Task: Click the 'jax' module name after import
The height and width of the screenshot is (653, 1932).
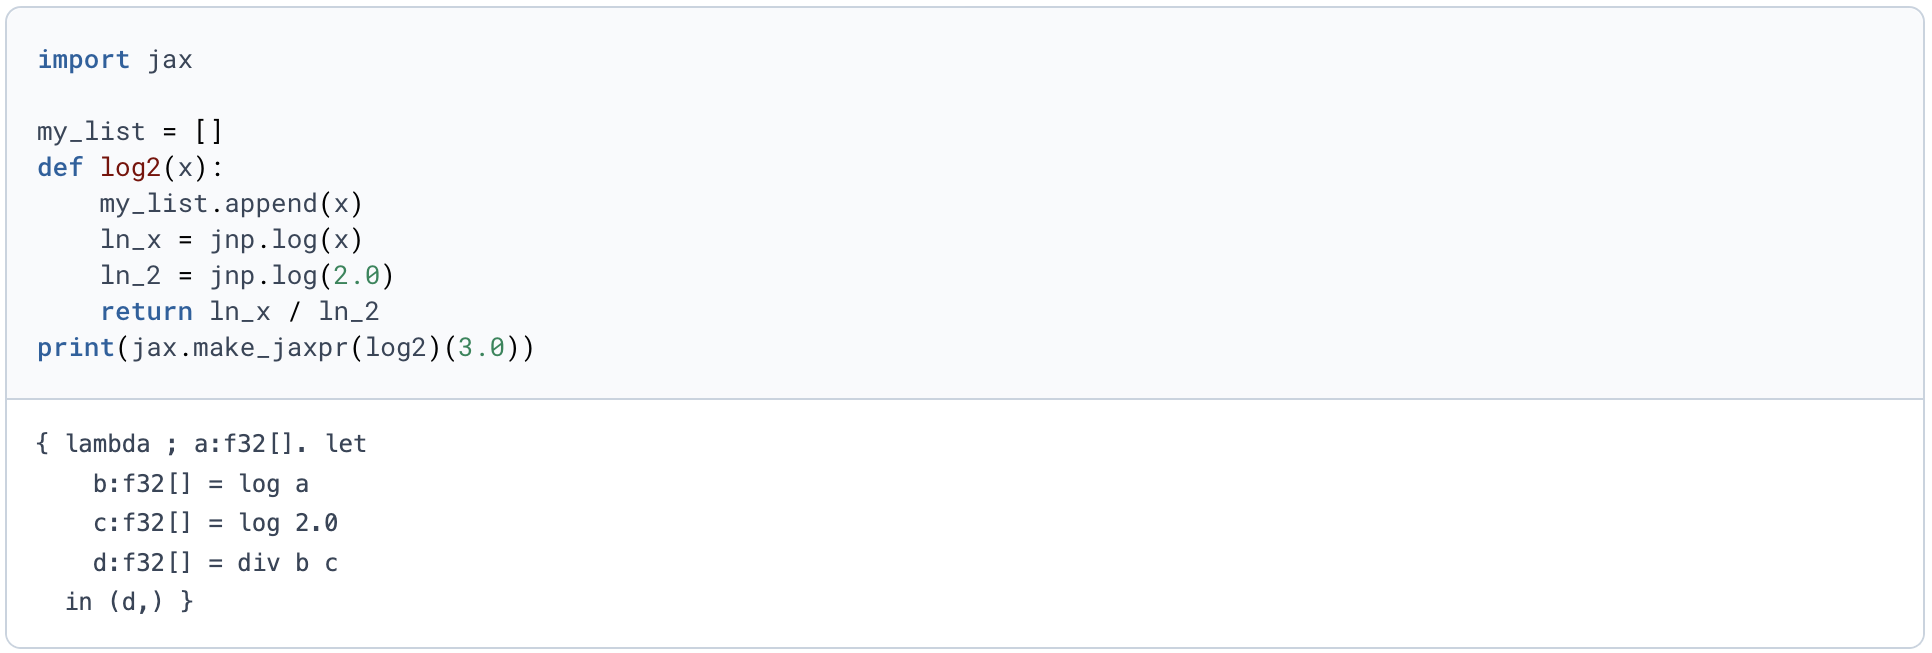Action: [170, 60]
